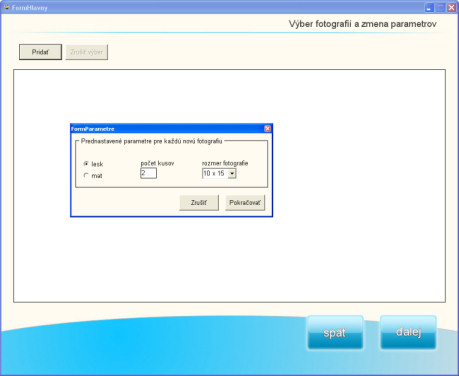The width and height of the screenshot is (459, 376).
Task: Click the Zrušiť button in dialog
Action: [x=199, y=203]
